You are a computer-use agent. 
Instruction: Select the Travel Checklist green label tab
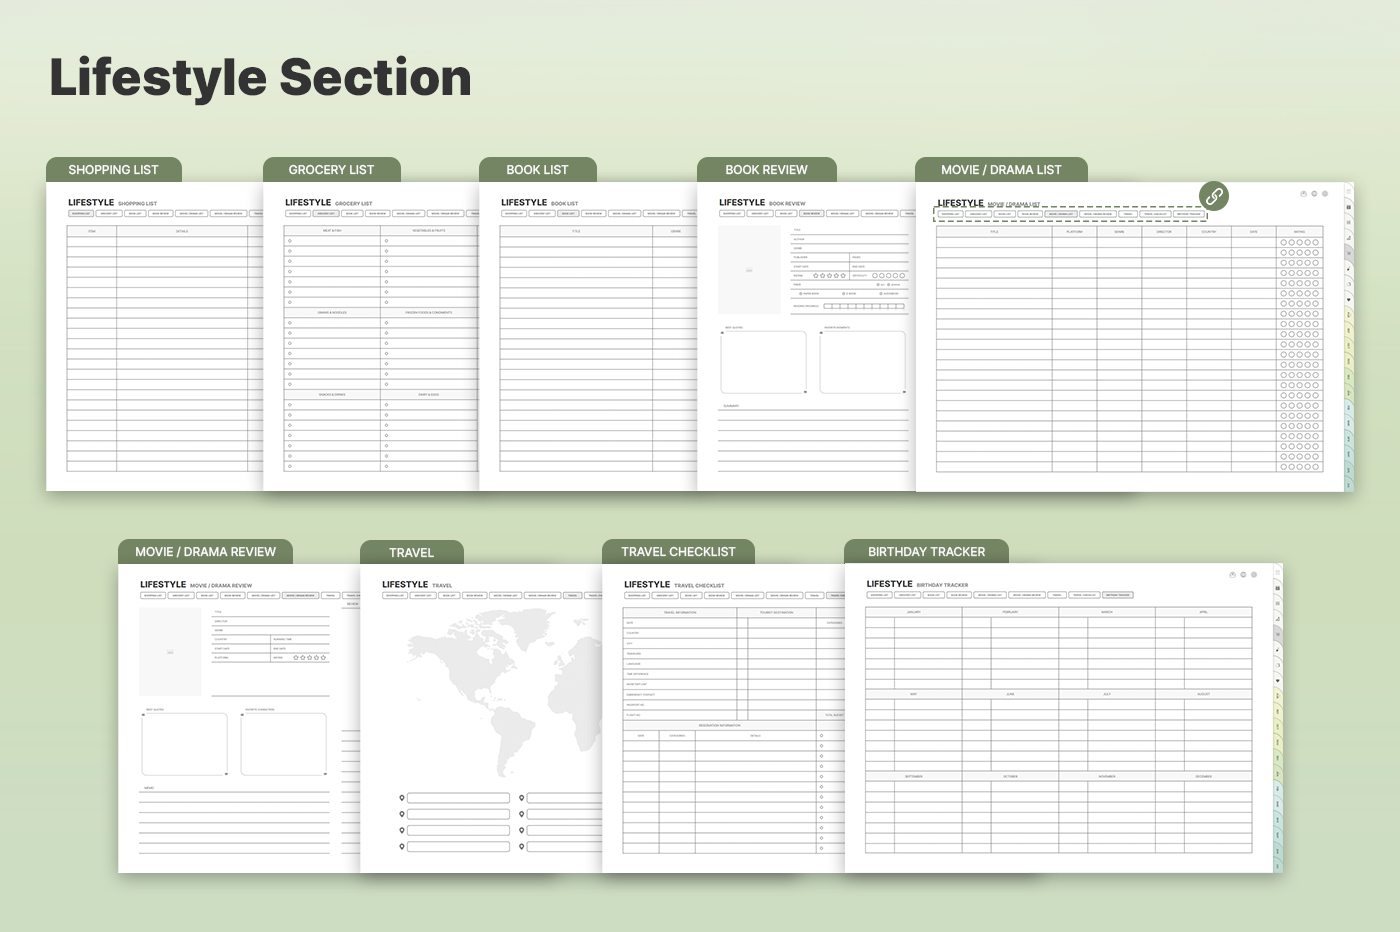click(x=678, y=551)
